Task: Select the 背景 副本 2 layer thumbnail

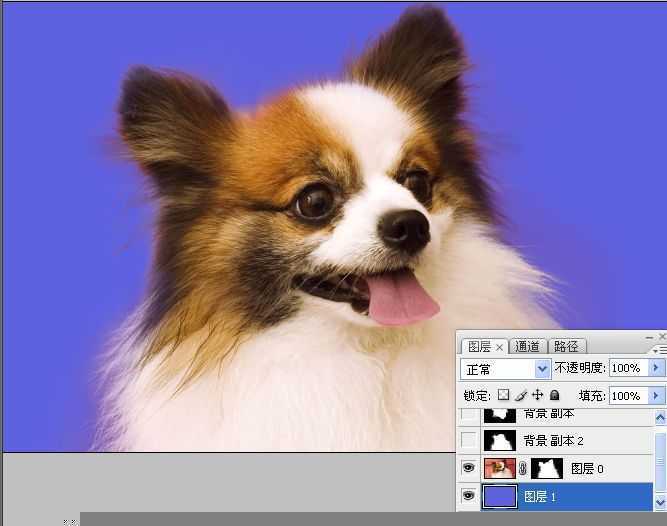Action: click(x=500, y=441)
